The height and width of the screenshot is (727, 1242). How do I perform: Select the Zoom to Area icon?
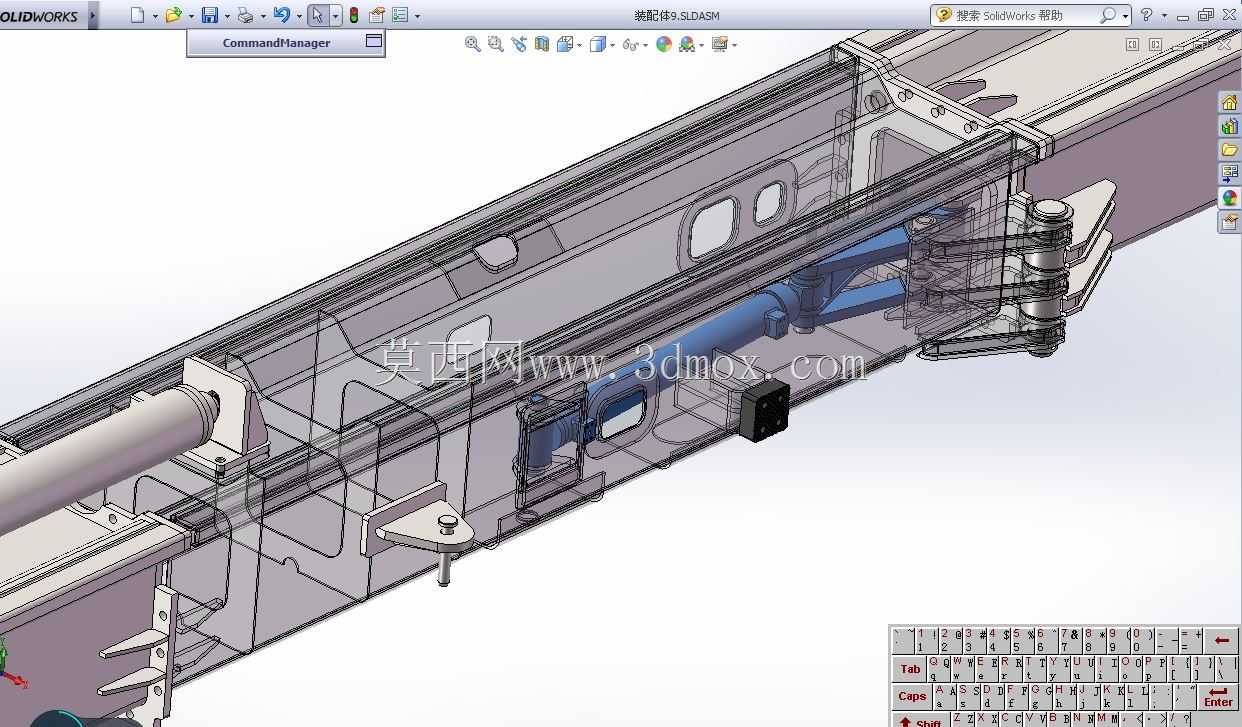(x=496, y=44)
